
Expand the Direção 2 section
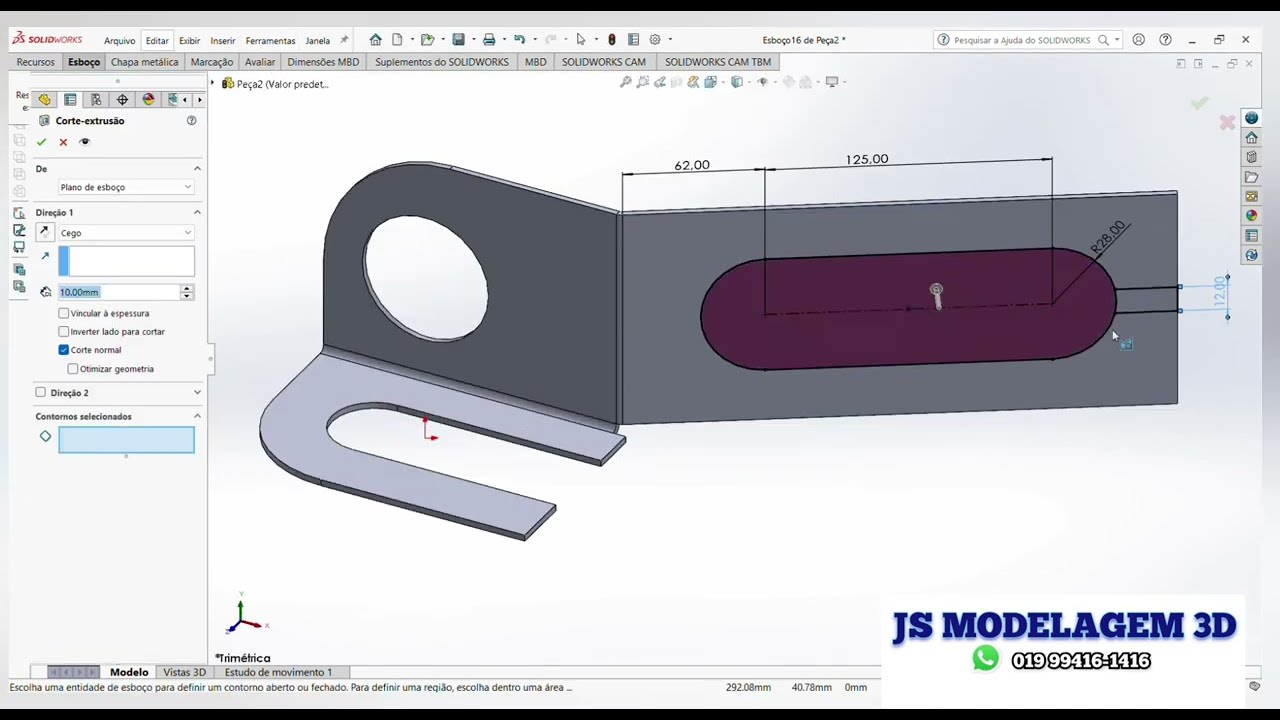tap(197, 393)
